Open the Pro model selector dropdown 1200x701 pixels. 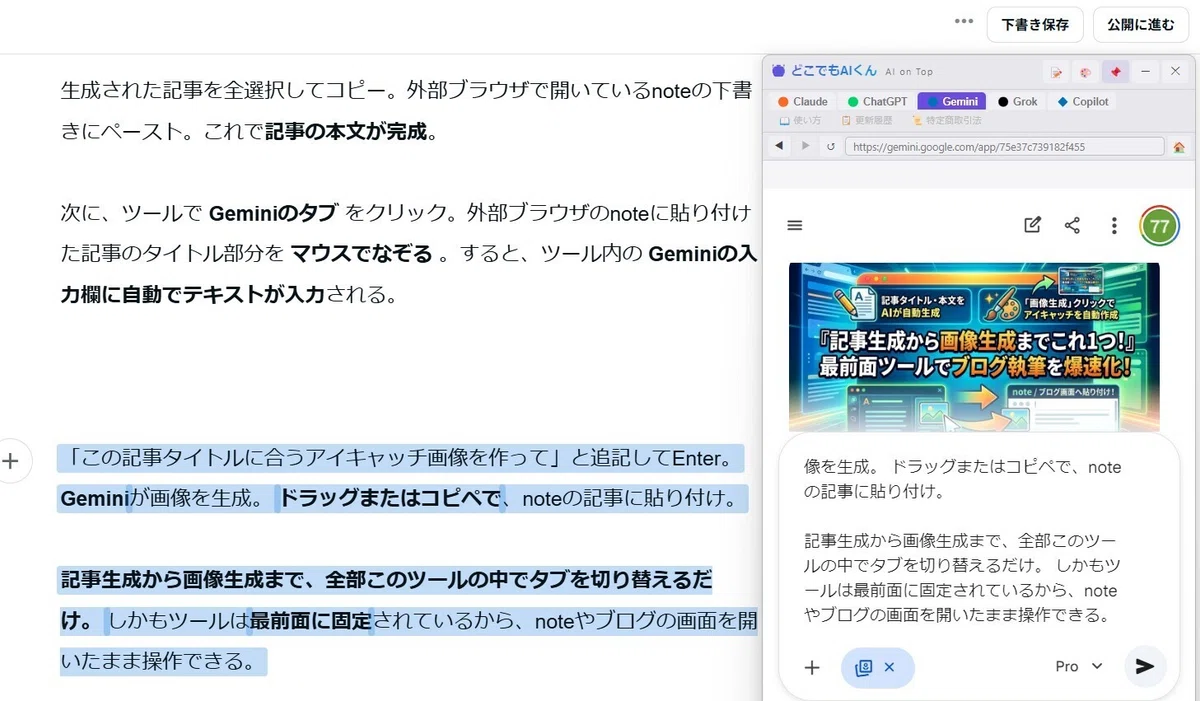tap(1079, 666)
